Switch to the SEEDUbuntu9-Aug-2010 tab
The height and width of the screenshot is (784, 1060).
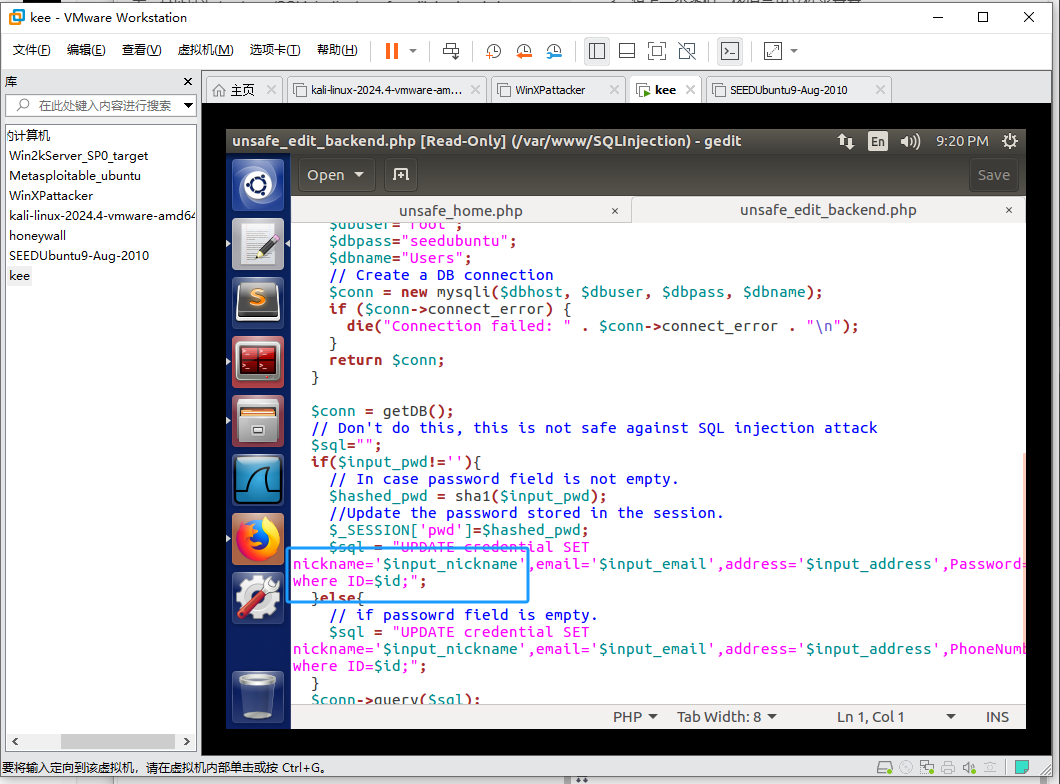pos(788,90)
